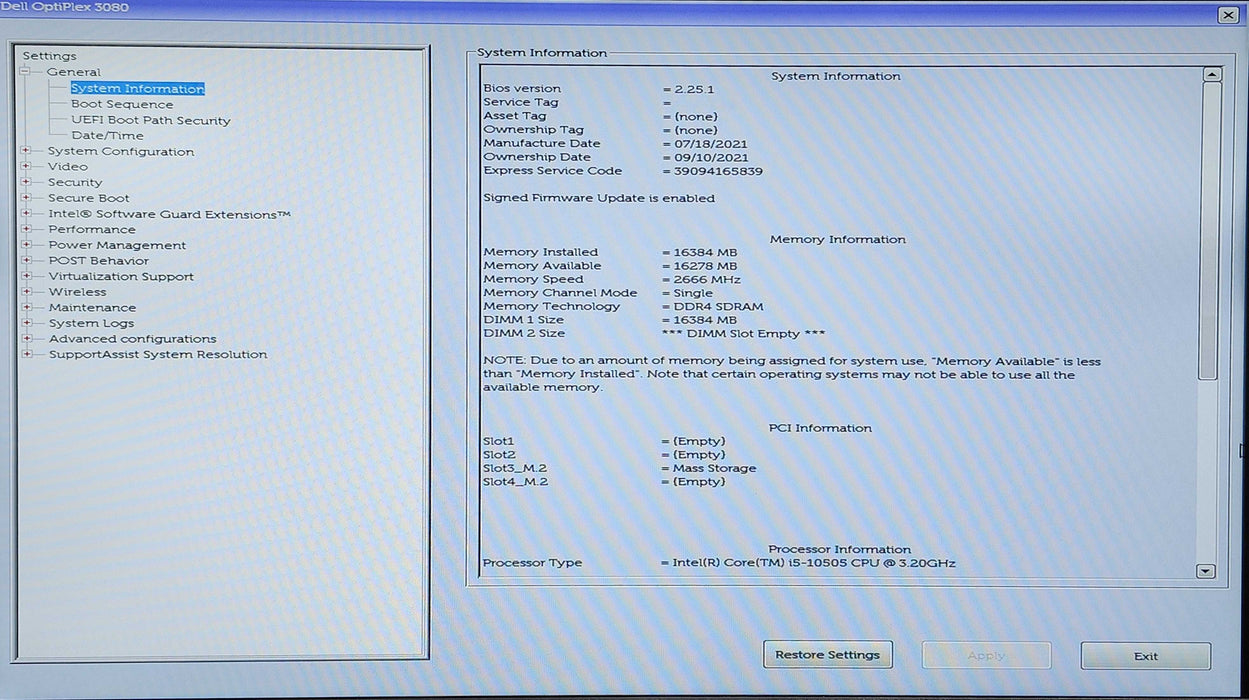Viewport: 1249px width, 700px height.
Task: Close the BIOS setup window
Action: (1228, 15)
